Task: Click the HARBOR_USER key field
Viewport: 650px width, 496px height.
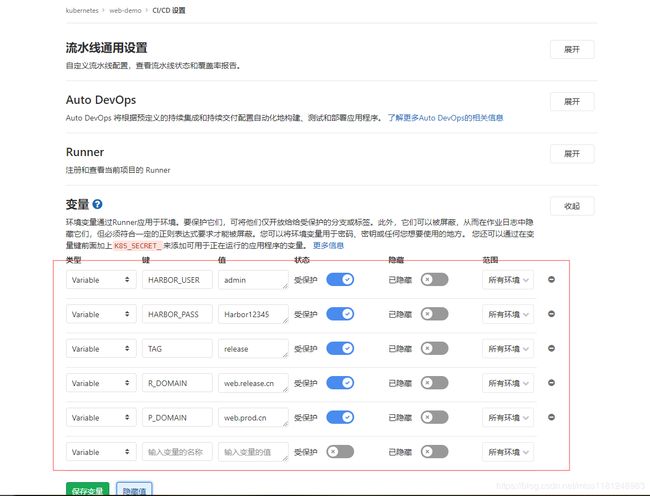Action: pyautogui.click(x=177, y=280)
